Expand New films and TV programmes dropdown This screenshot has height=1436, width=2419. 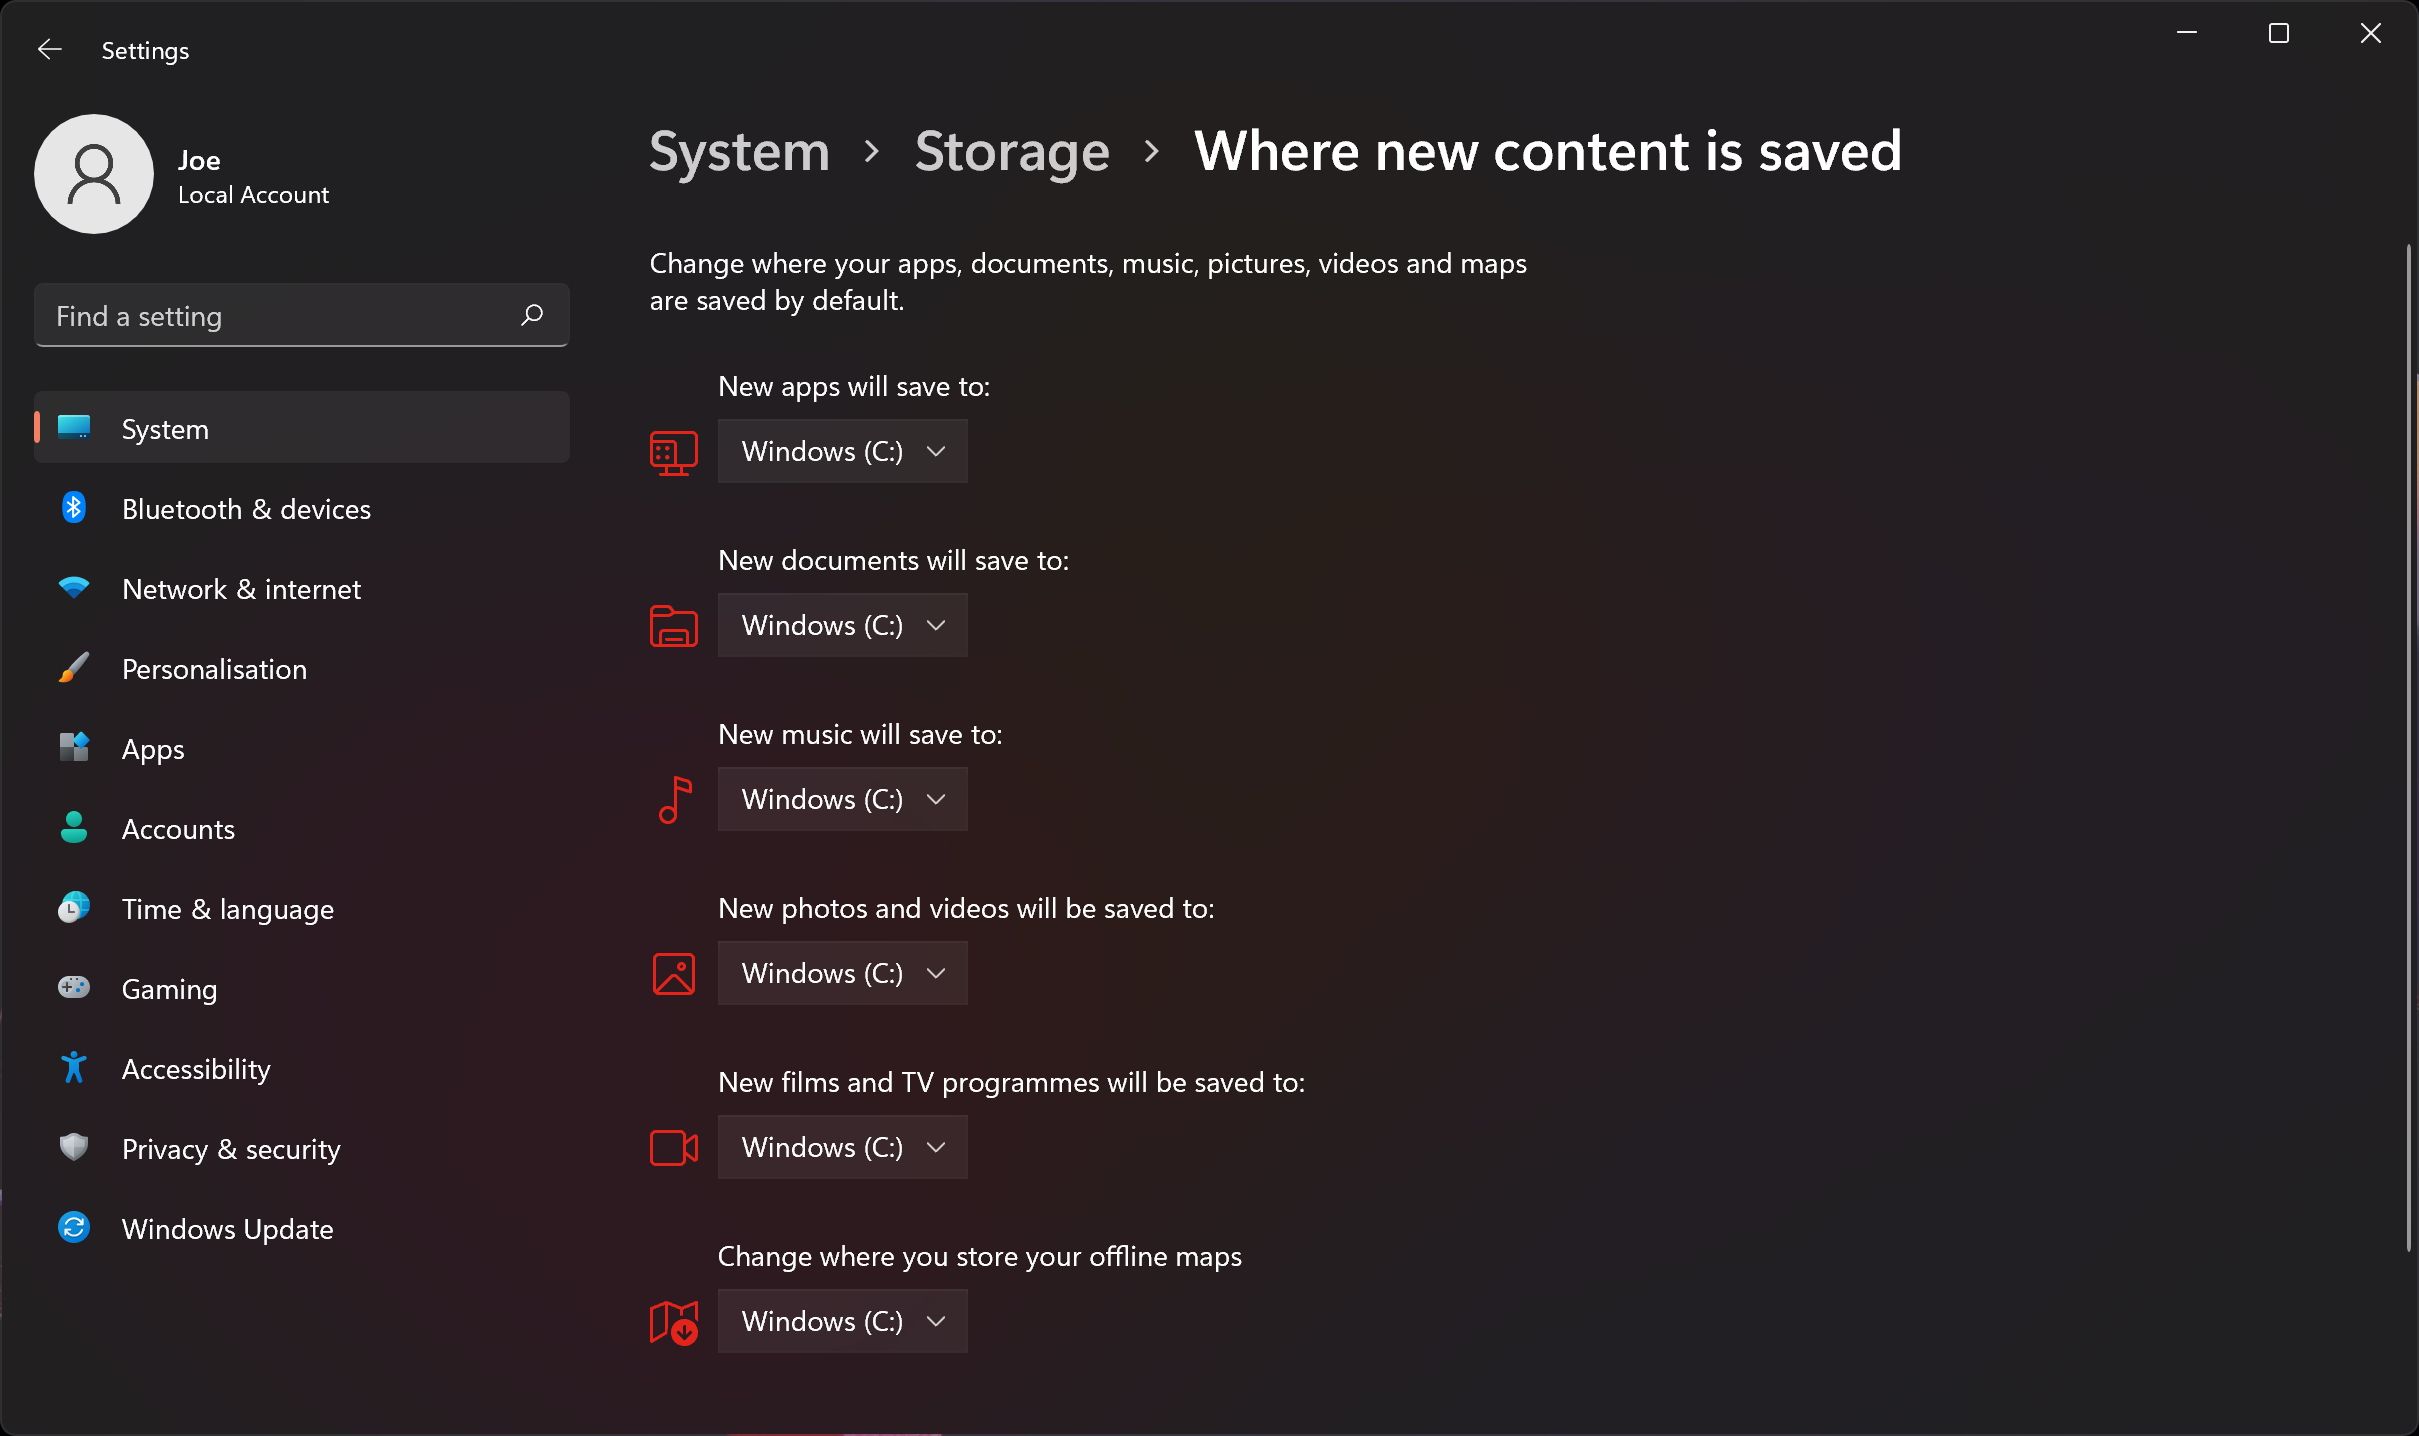pos(841,1145)
